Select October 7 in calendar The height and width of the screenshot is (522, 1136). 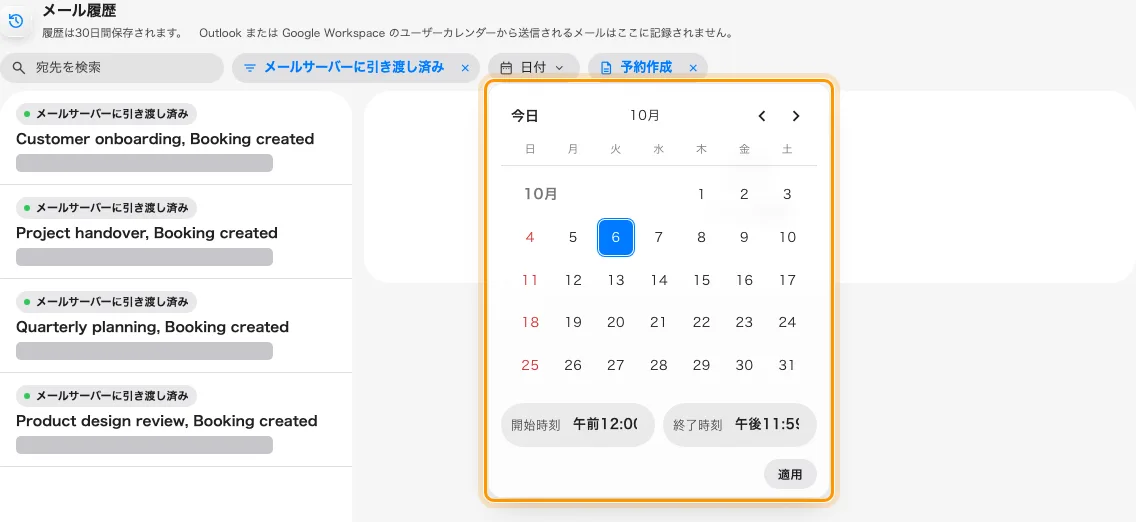click(x=659, y=237)
